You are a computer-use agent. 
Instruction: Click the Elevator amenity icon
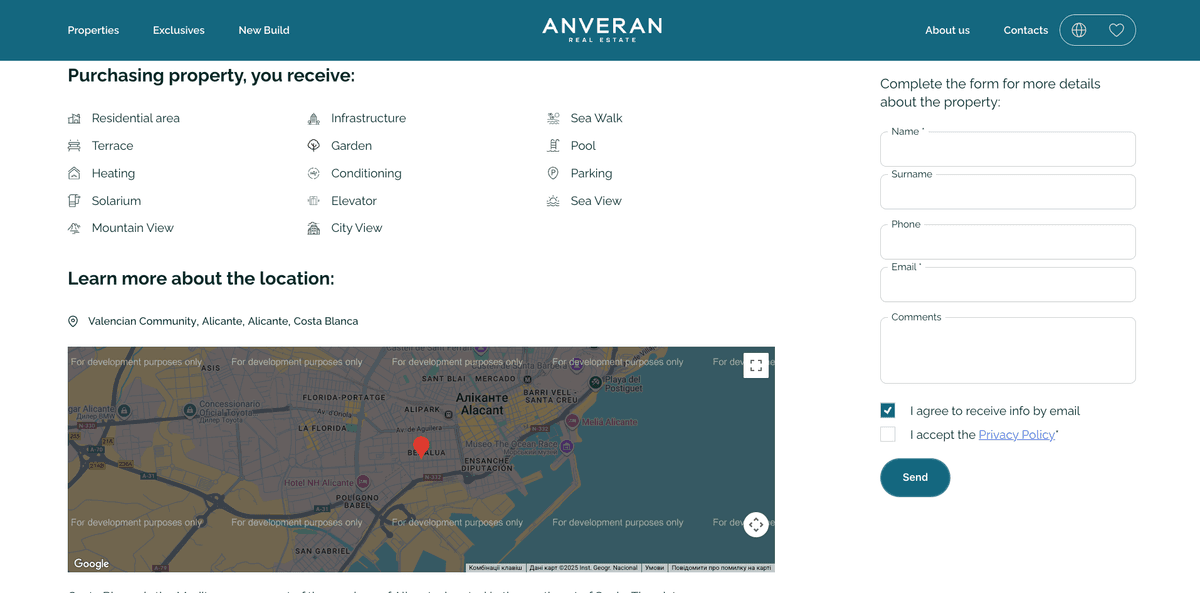[313, 200]
